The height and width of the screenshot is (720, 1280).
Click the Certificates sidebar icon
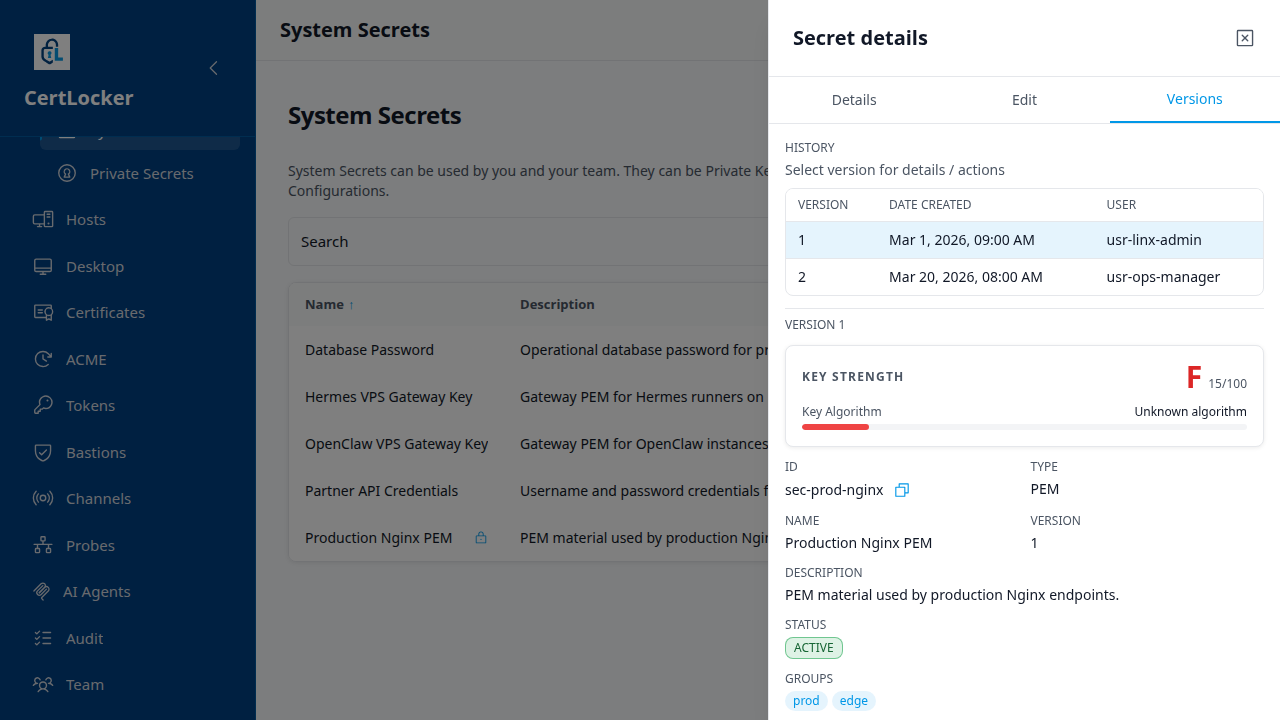tap(42, 313)
